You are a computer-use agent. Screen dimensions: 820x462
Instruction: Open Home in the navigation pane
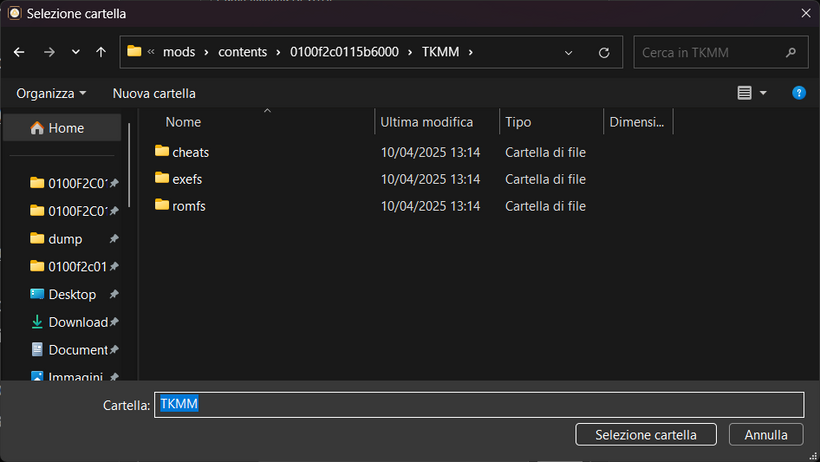tap(62, 128)
